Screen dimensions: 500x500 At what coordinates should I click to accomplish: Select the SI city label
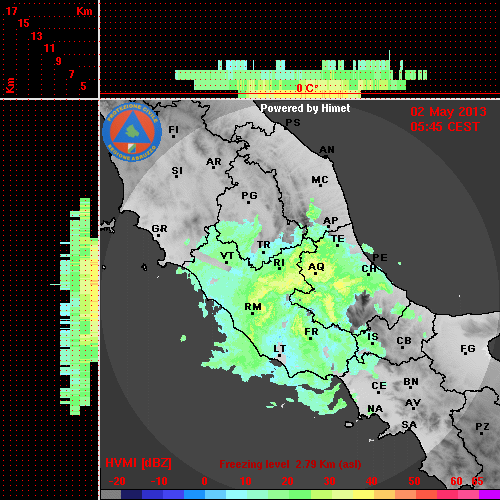pyautogui.click(x=177, y=171)
